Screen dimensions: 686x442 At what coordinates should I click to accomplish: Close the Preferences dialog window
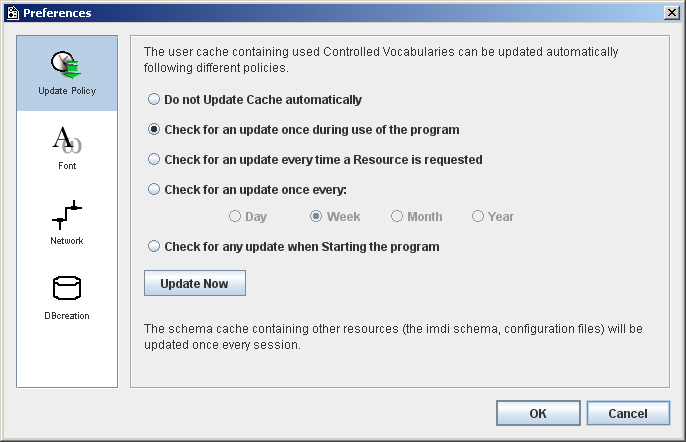point(672,13)
